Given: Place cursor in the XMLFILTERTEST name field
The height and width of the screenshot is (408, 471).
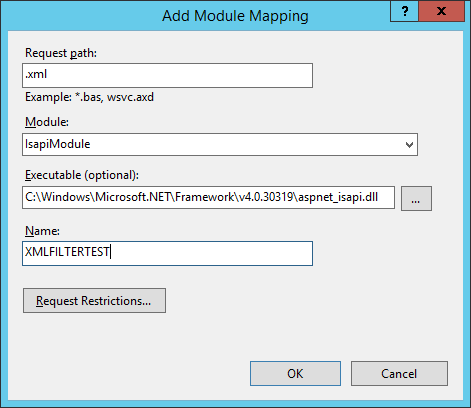Looking at the screenshot, I should click(x=167, y=253).
